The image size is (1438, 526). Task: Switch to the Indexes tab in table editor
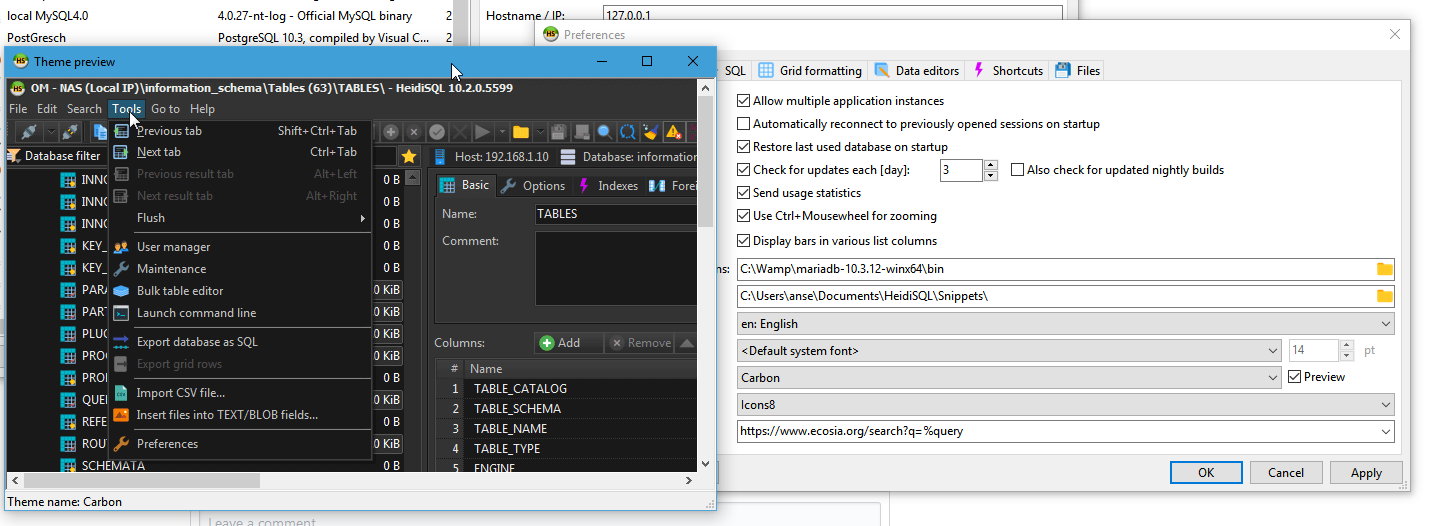608,186
